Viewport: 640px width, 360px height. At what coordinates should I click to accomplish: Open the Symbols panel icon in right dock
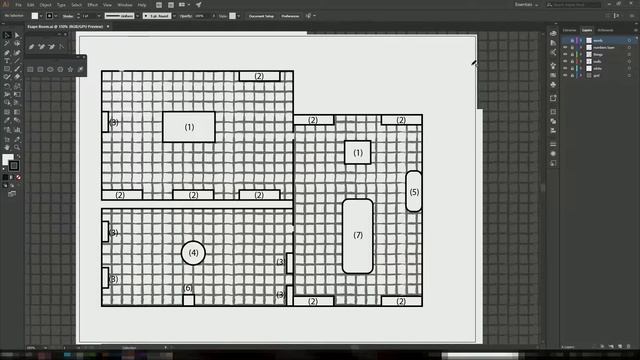click(x=553, y=84)
